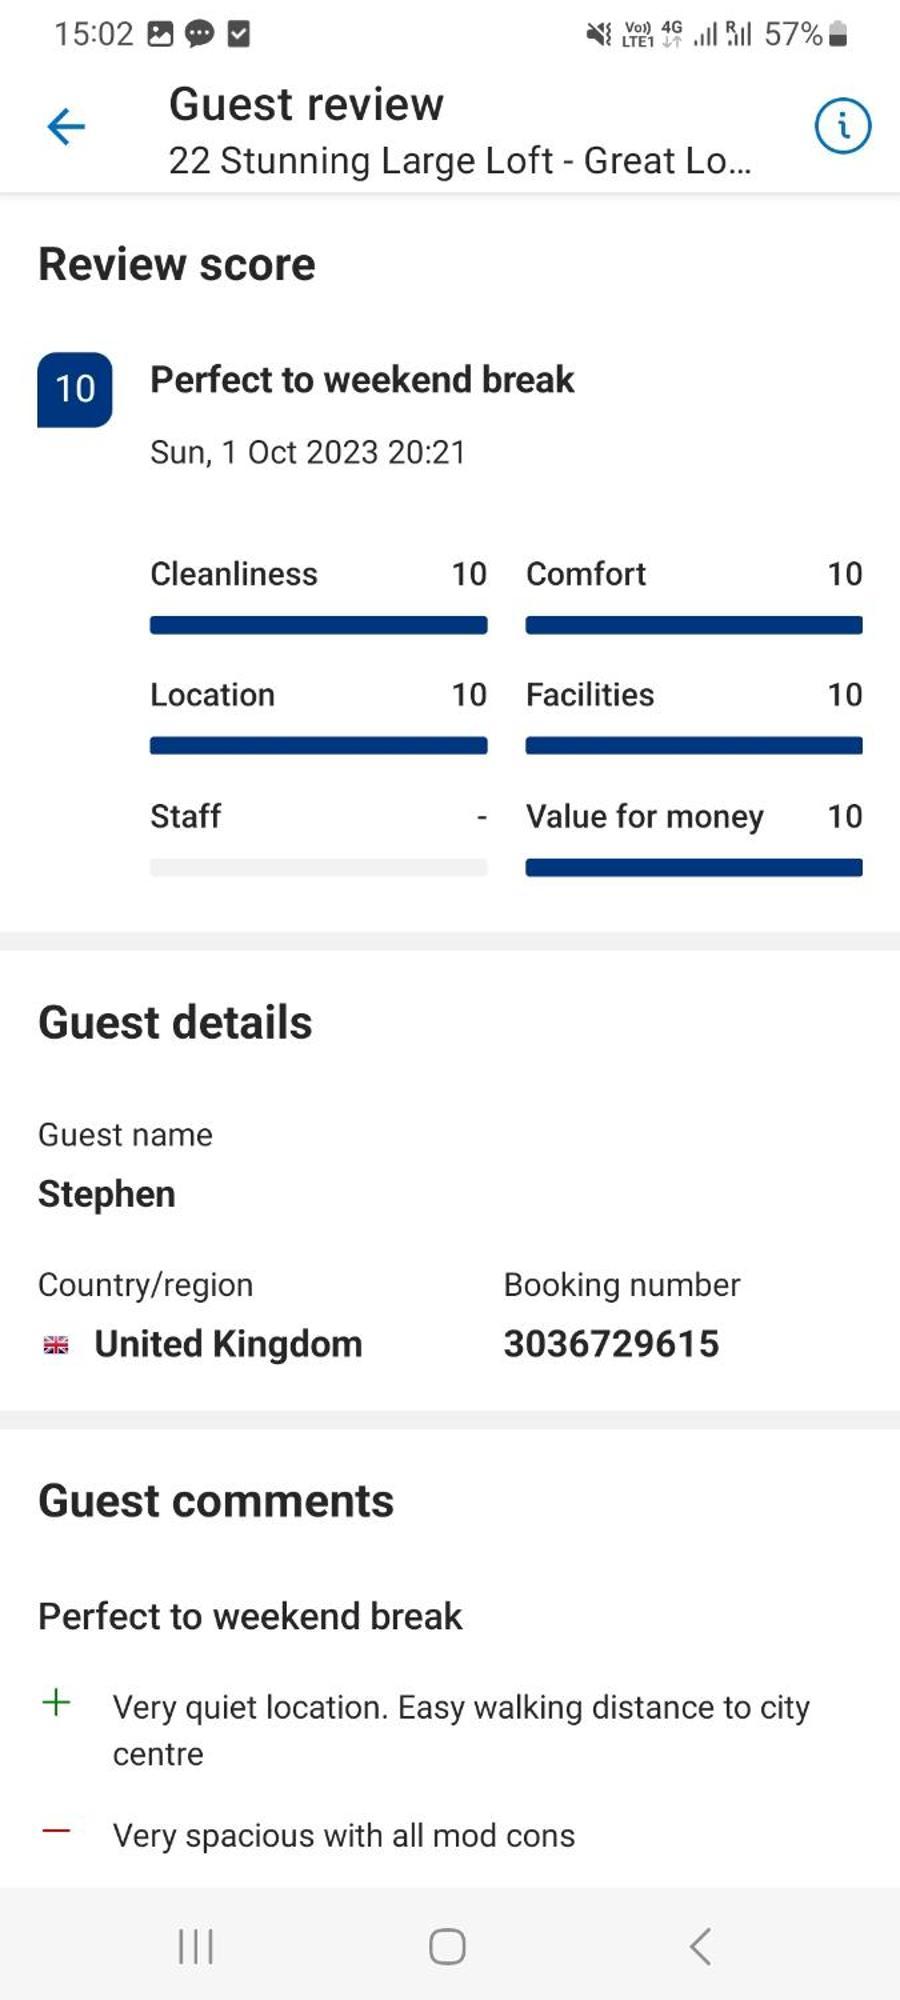Screen dimensions: 900x2000
Task: Tap the red minus negative comment icon
Action: click(56, 1831)
